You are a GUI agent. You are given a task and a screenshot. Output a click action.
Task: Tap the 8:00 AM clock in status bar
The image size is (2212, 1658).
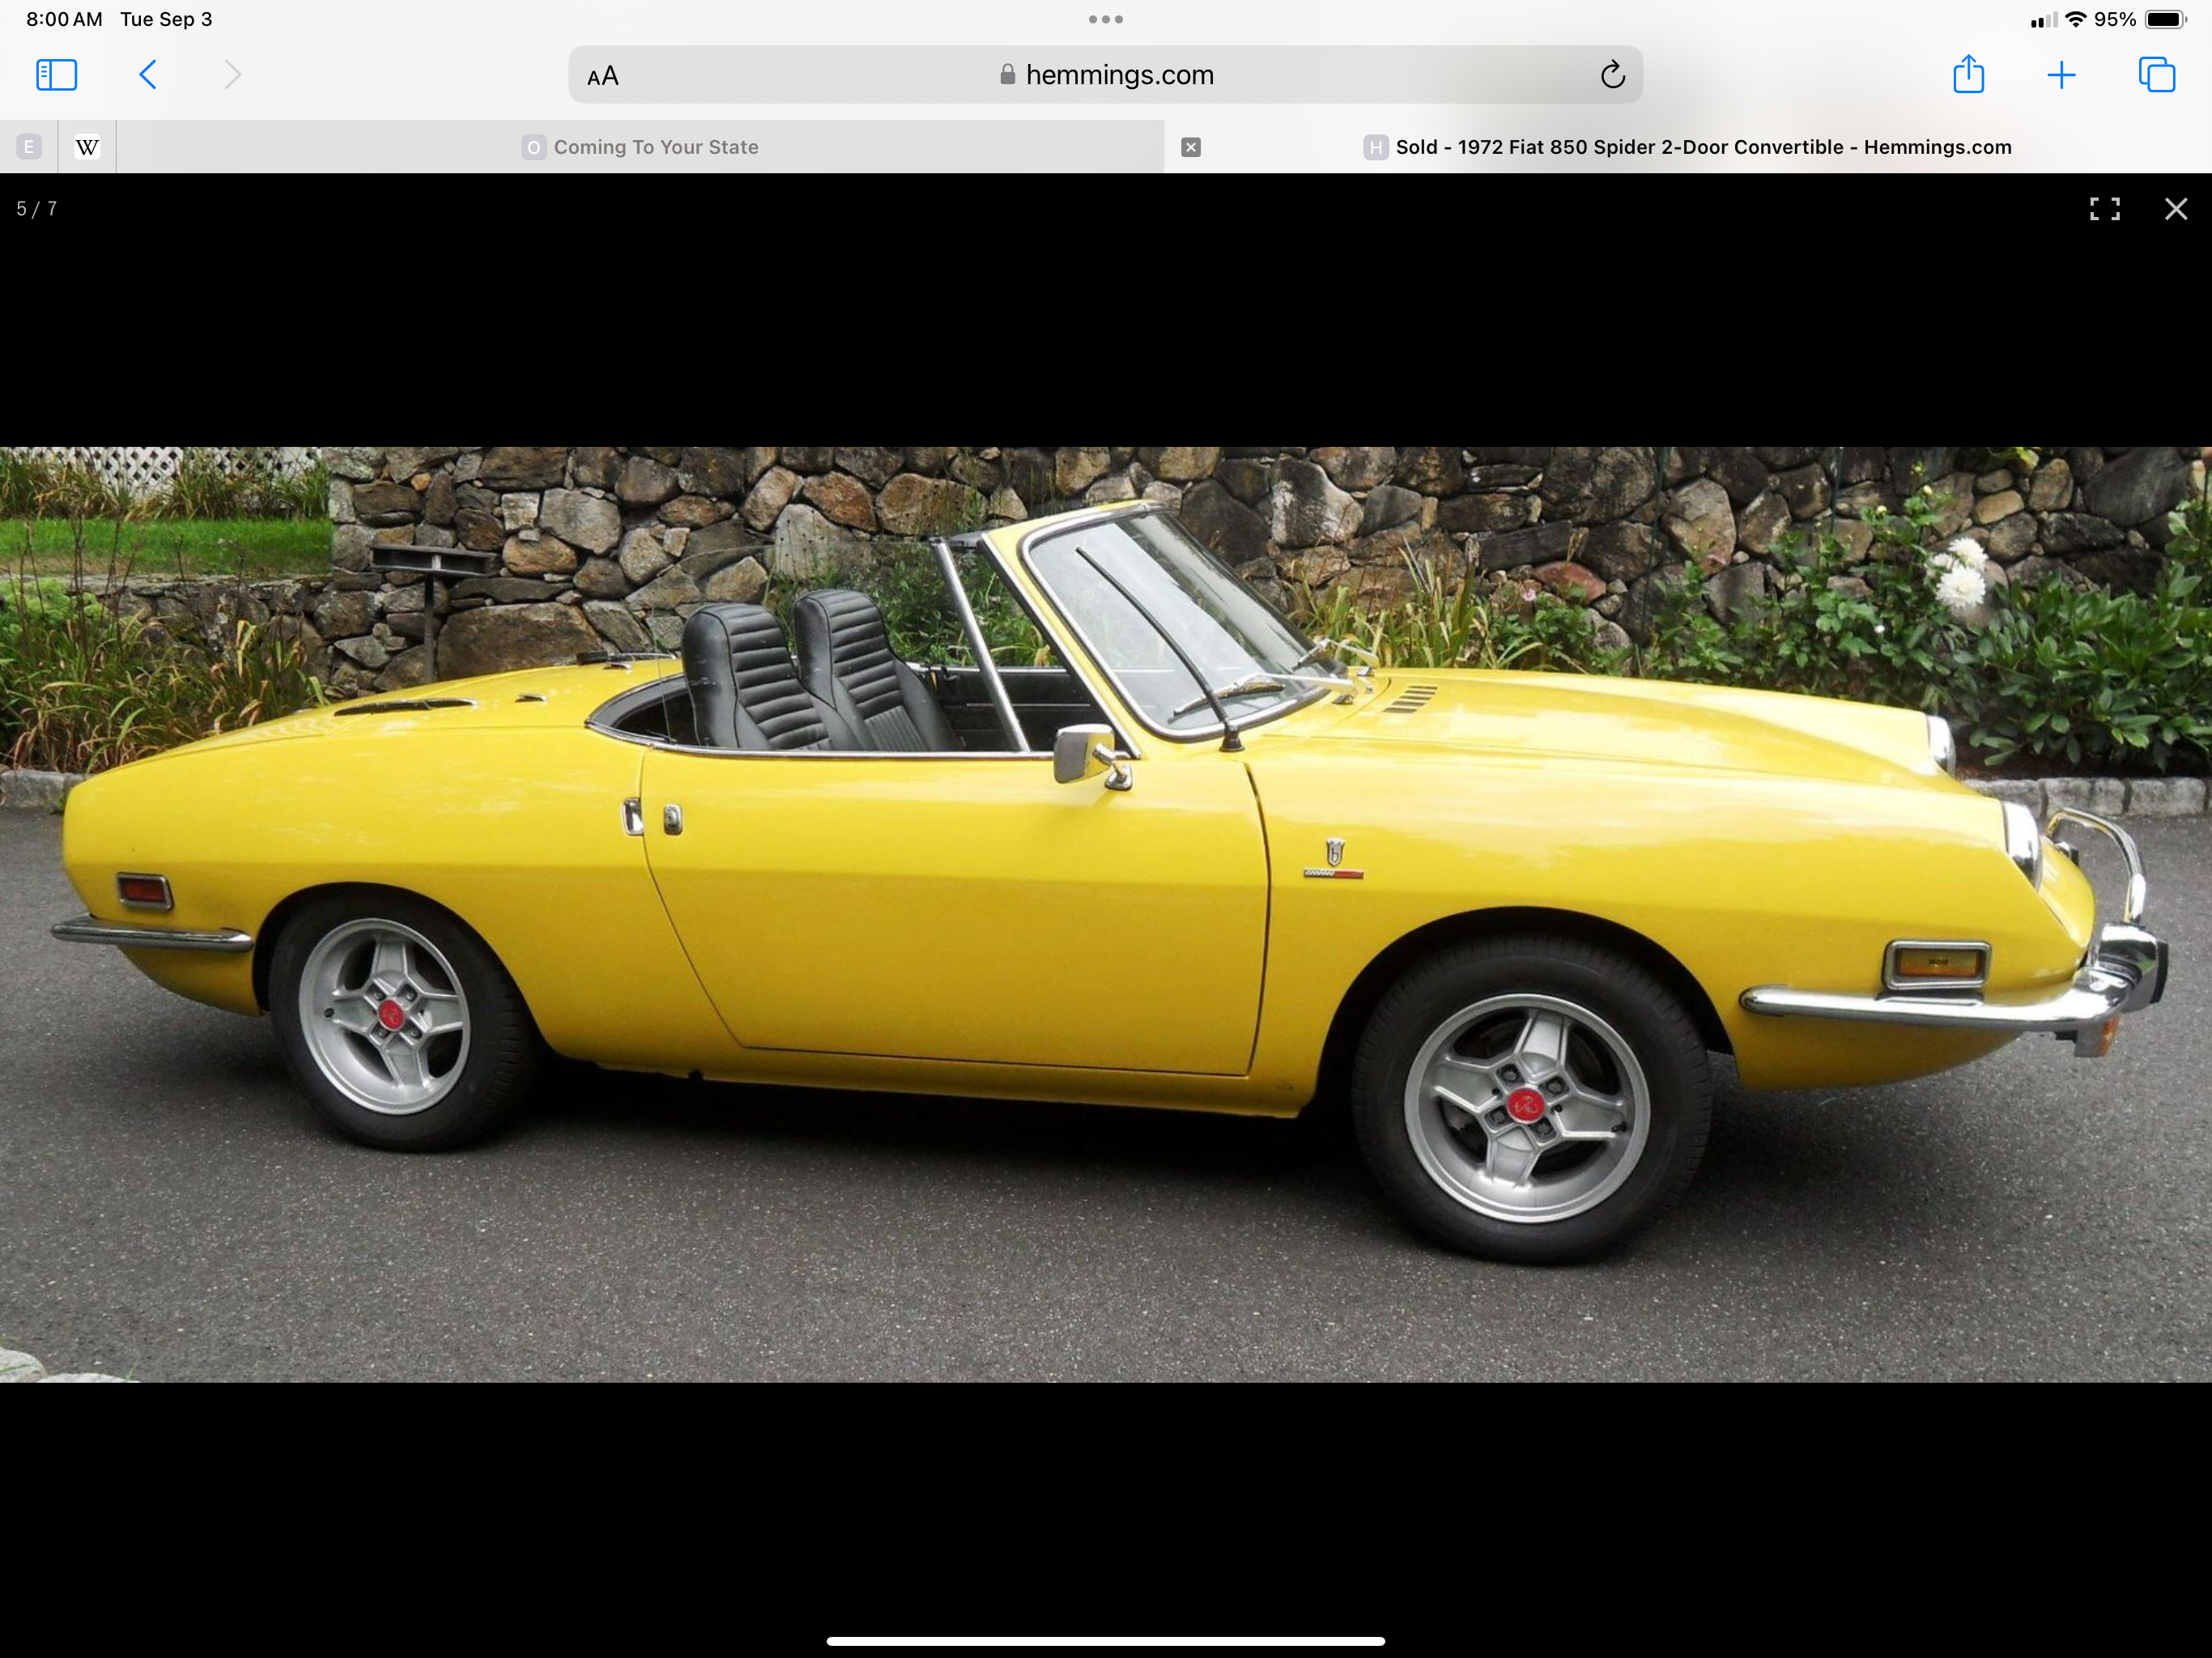pyautogui.click(x=64, y=19)
